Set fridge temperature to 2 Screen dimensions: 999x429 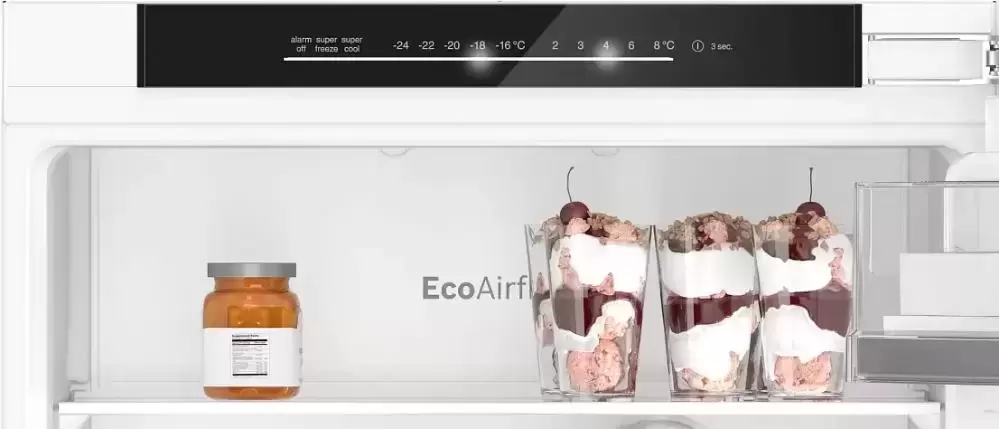tap(555, 46)
